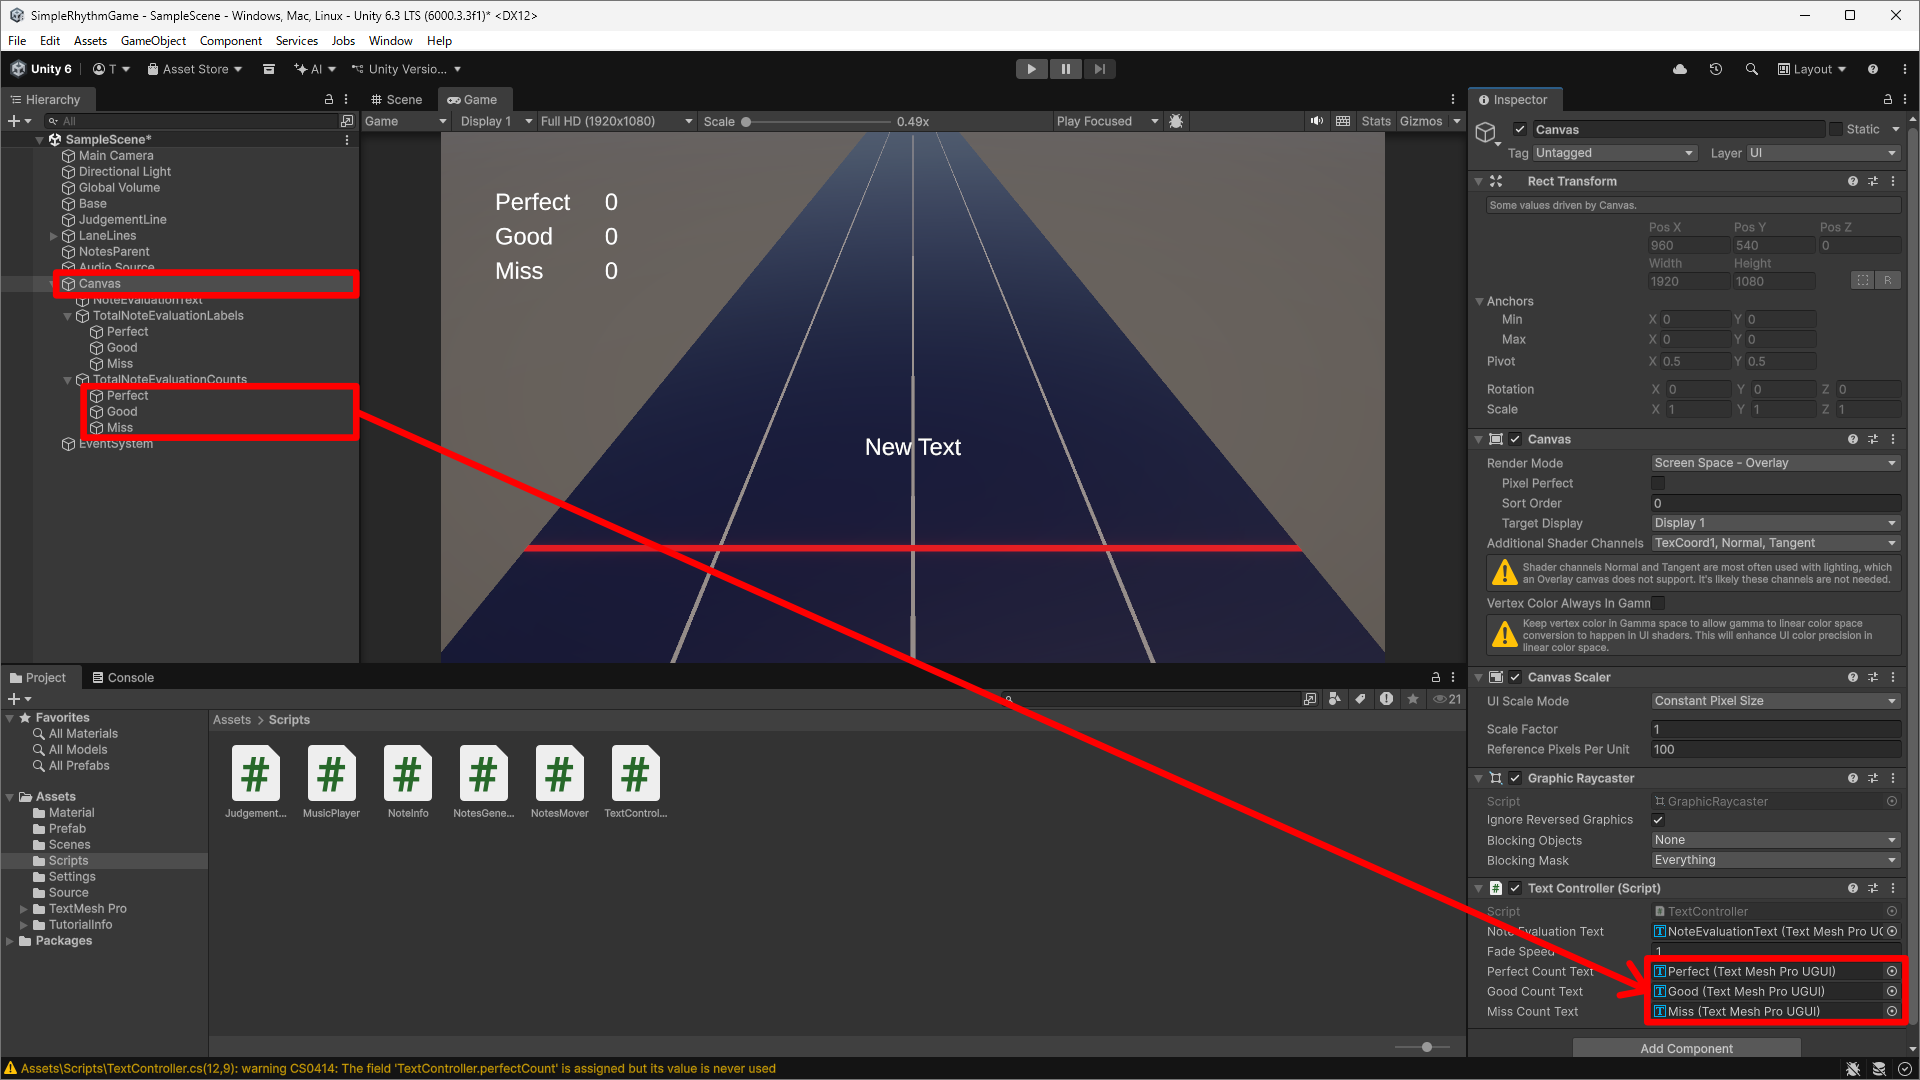The height and width of the screenshot is (1080, 1920).
Task: Switch to the Console tab
Action: [123, 678]
